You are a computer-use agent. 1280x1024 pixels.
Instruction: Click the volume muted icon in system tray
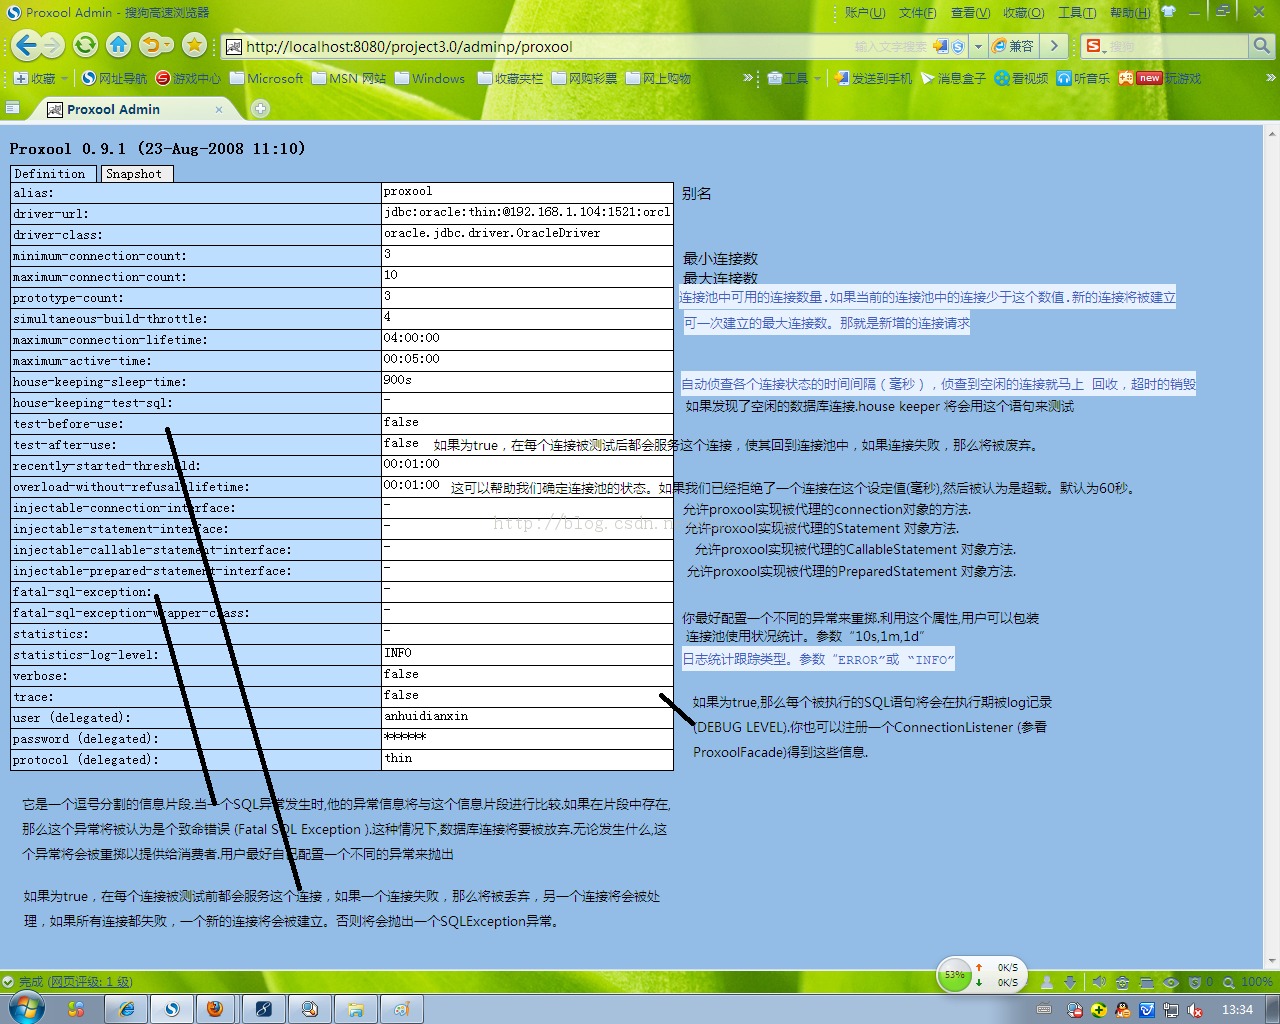(x=1195, y=1010)
